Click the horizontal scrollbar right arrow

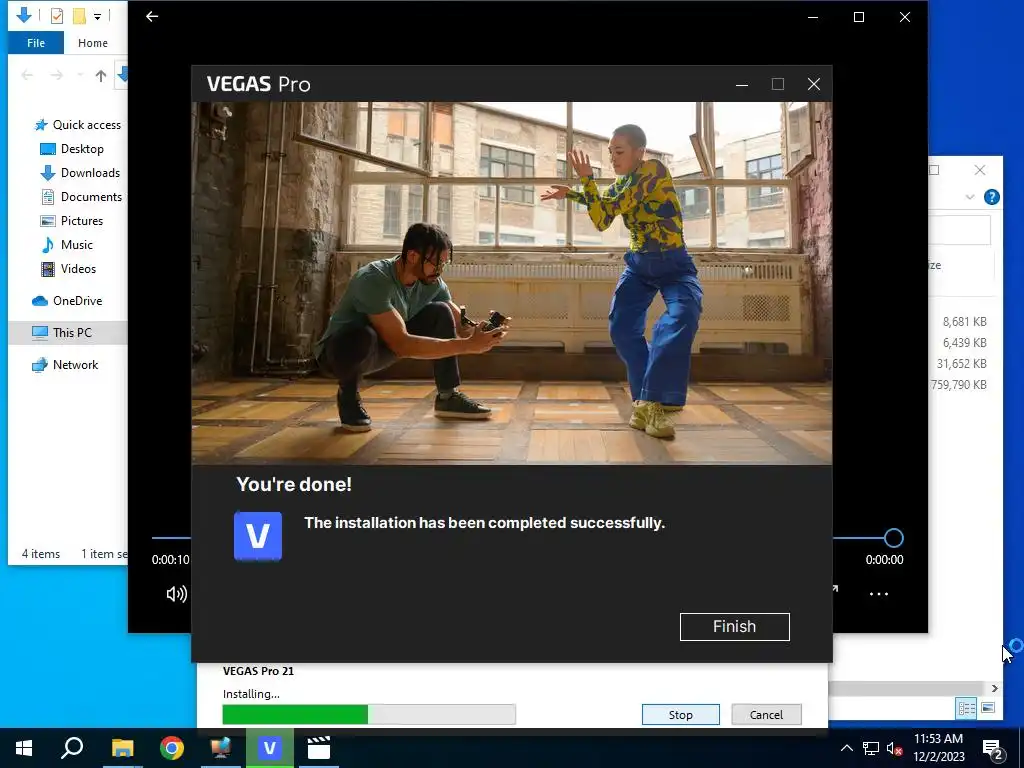pyautogui.click(x=994, y=688)
